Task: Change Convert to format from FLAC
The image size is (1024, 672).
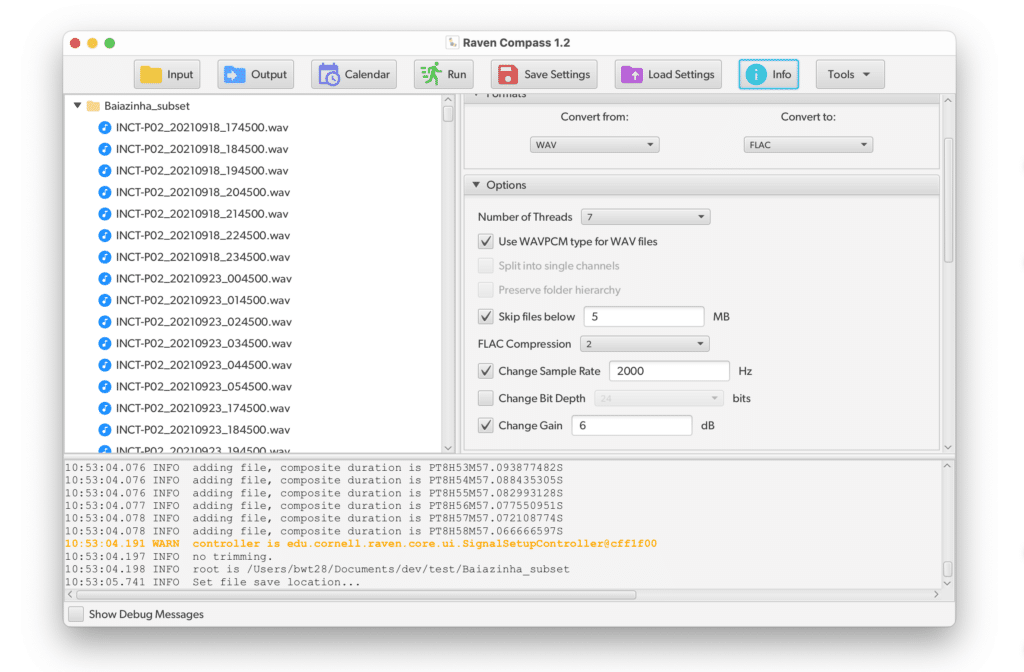Action: 807,143
